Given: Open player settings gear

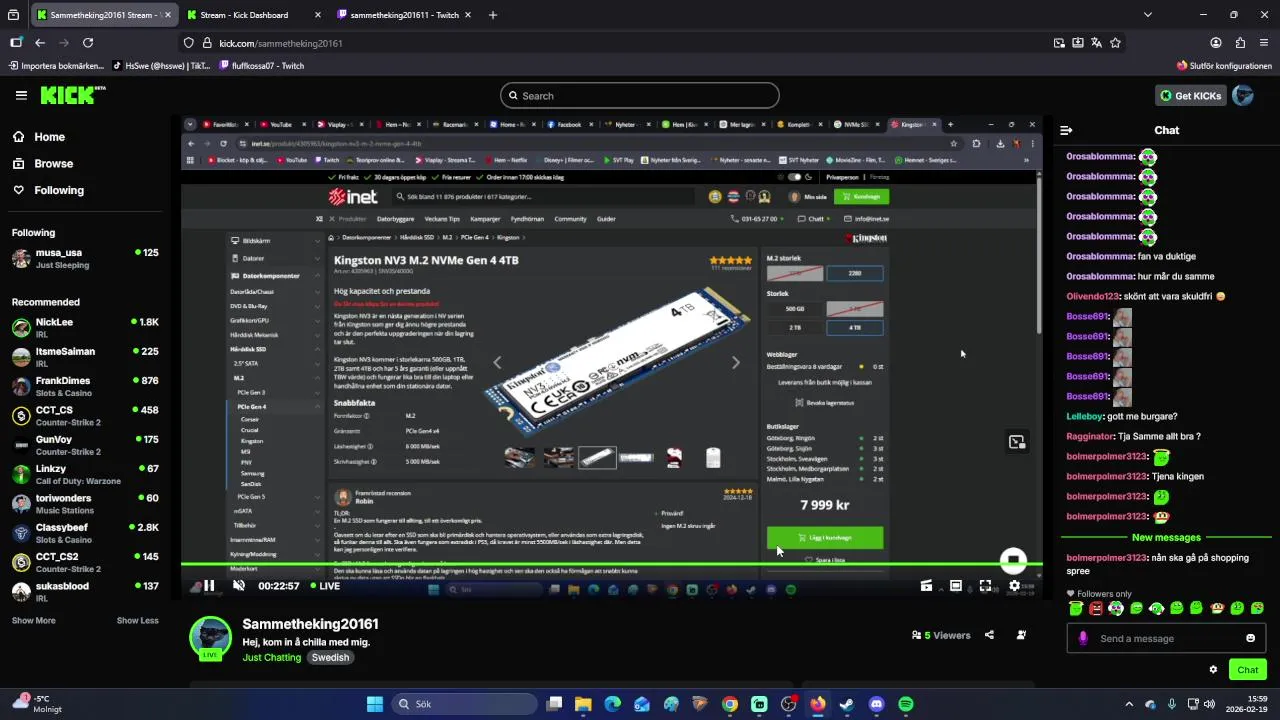Looking at the screenshot, I should (1015, 586).
